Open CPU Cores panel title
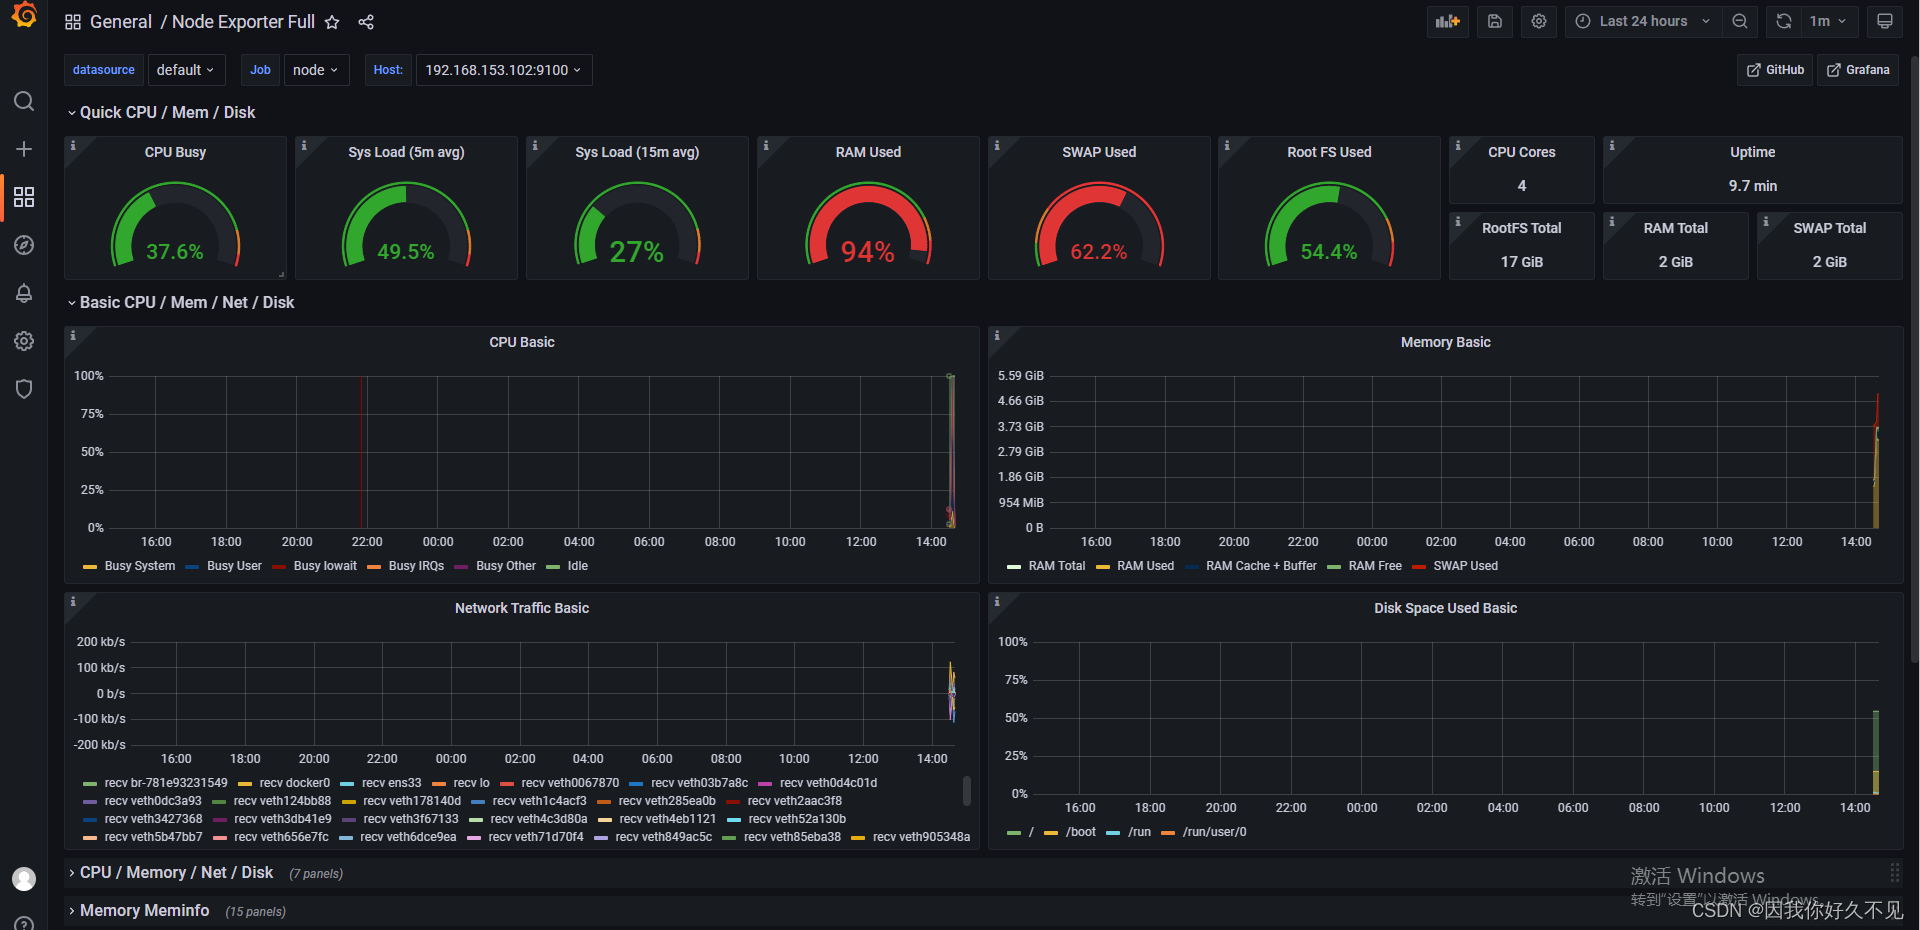Viewport: 1920px width, 930px height. coord(1521,152)
